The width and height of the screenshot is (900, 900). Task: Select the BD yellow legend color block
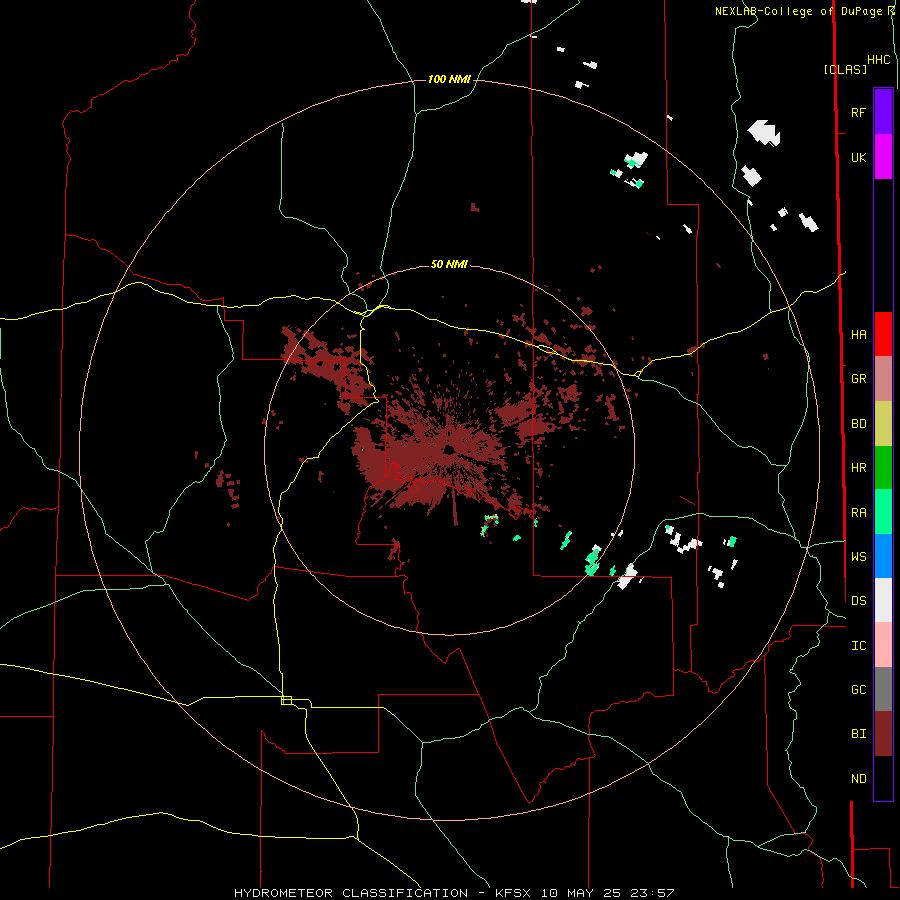pyautogui.click(x=883, y=423)
